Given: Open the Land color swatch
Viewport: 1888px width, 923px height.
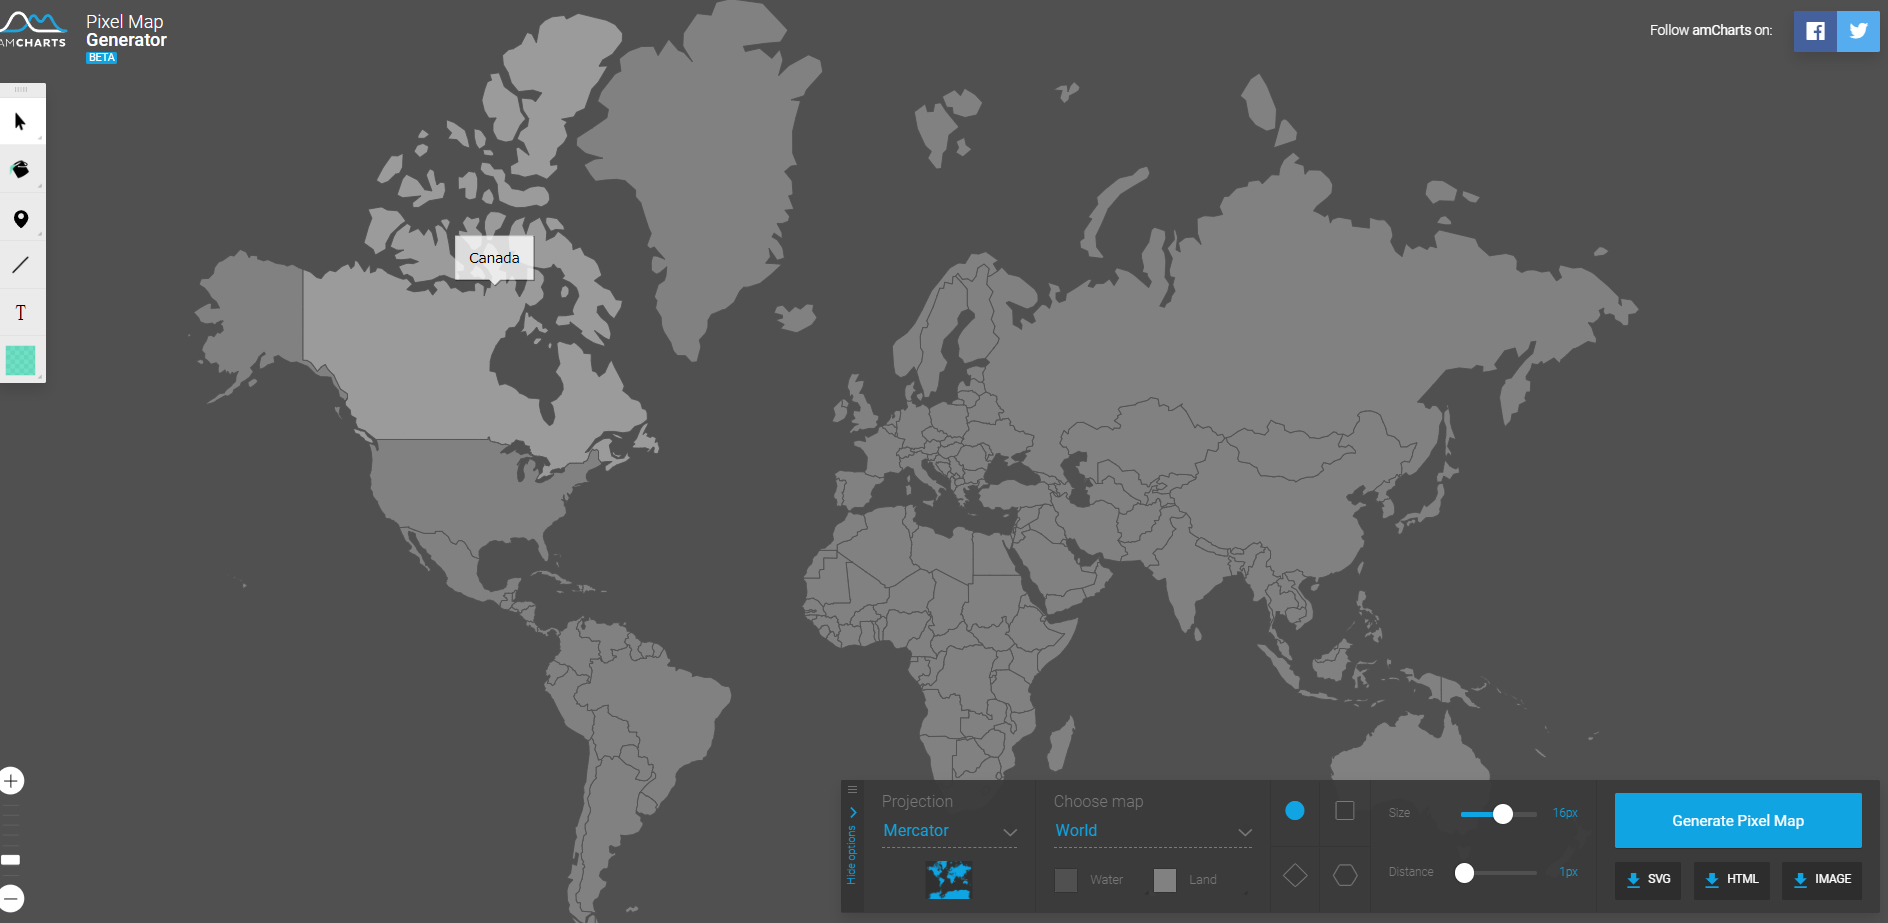Looking at the screenshot, I should point(1165,880).
